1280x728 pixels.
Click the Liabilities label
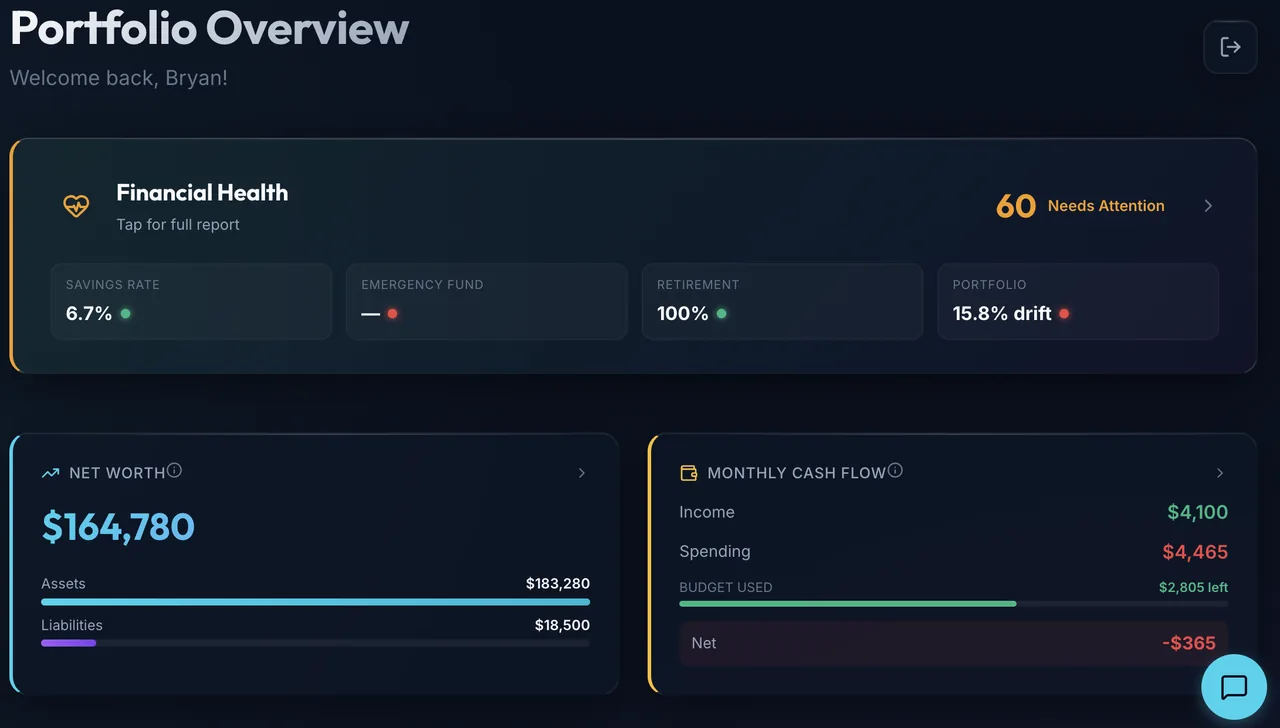click(x=72, y=625)
